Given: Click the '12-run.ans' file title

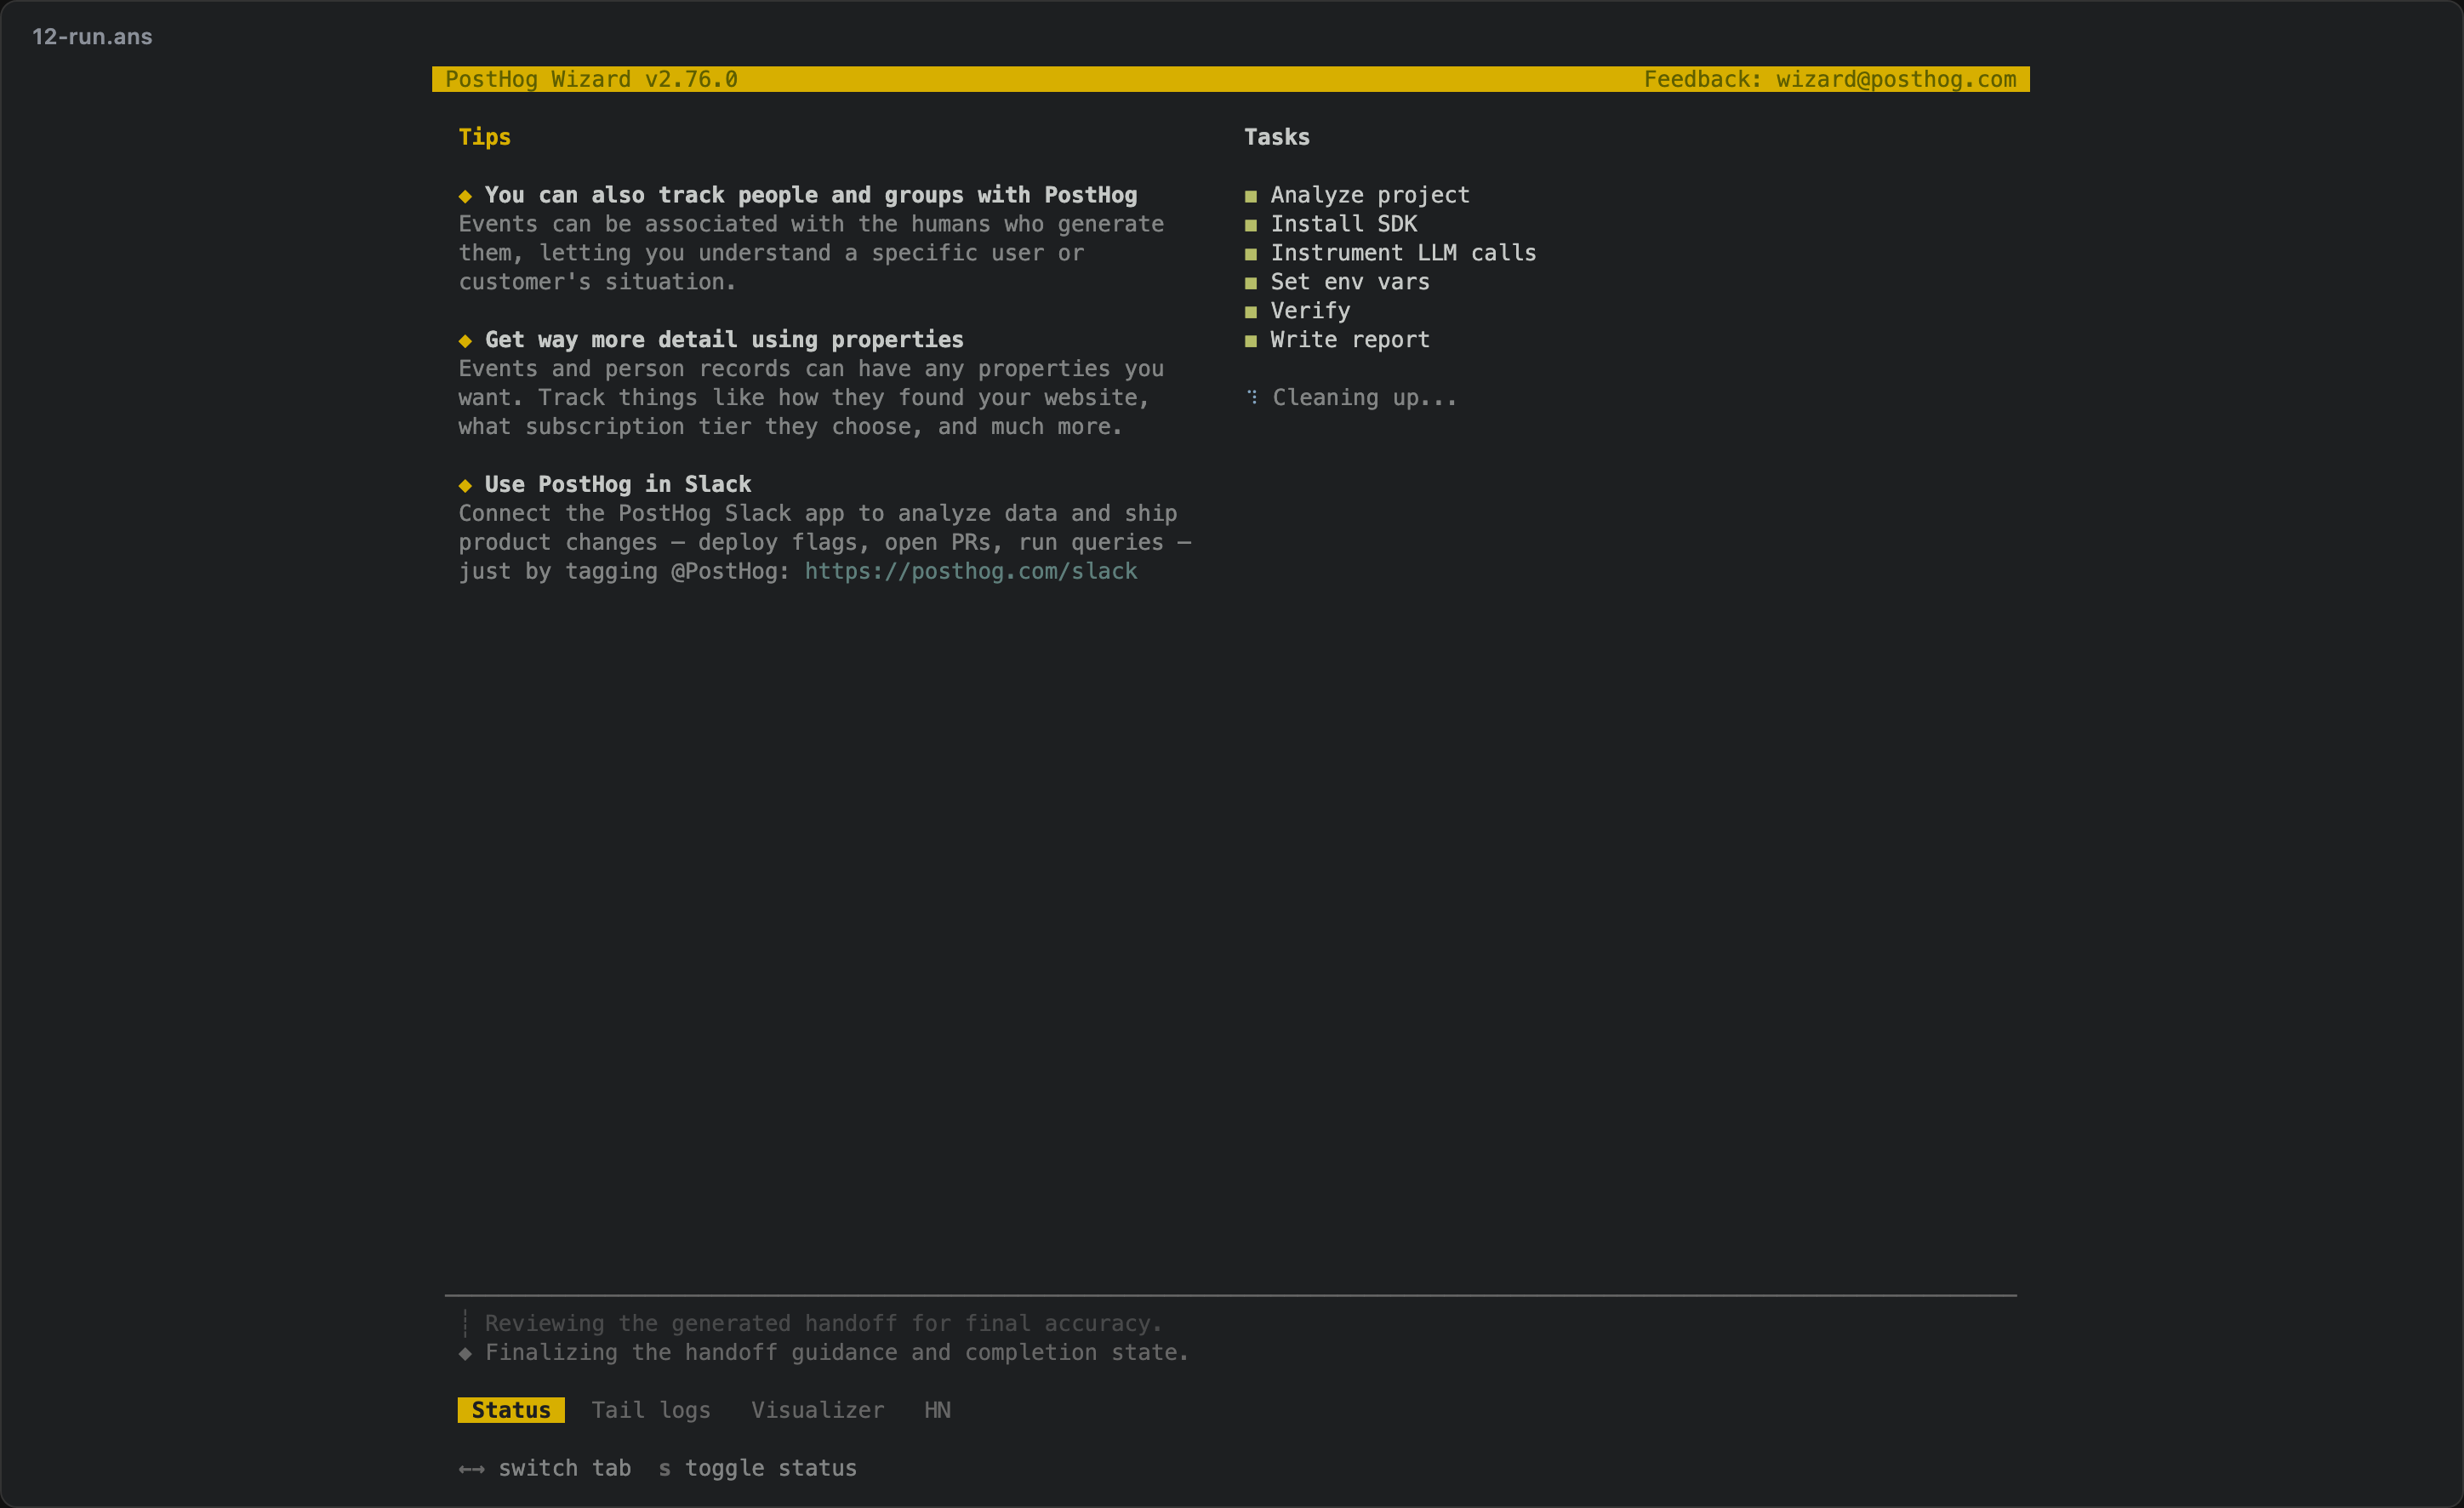Looking at the screenshot, I should 92,37.
